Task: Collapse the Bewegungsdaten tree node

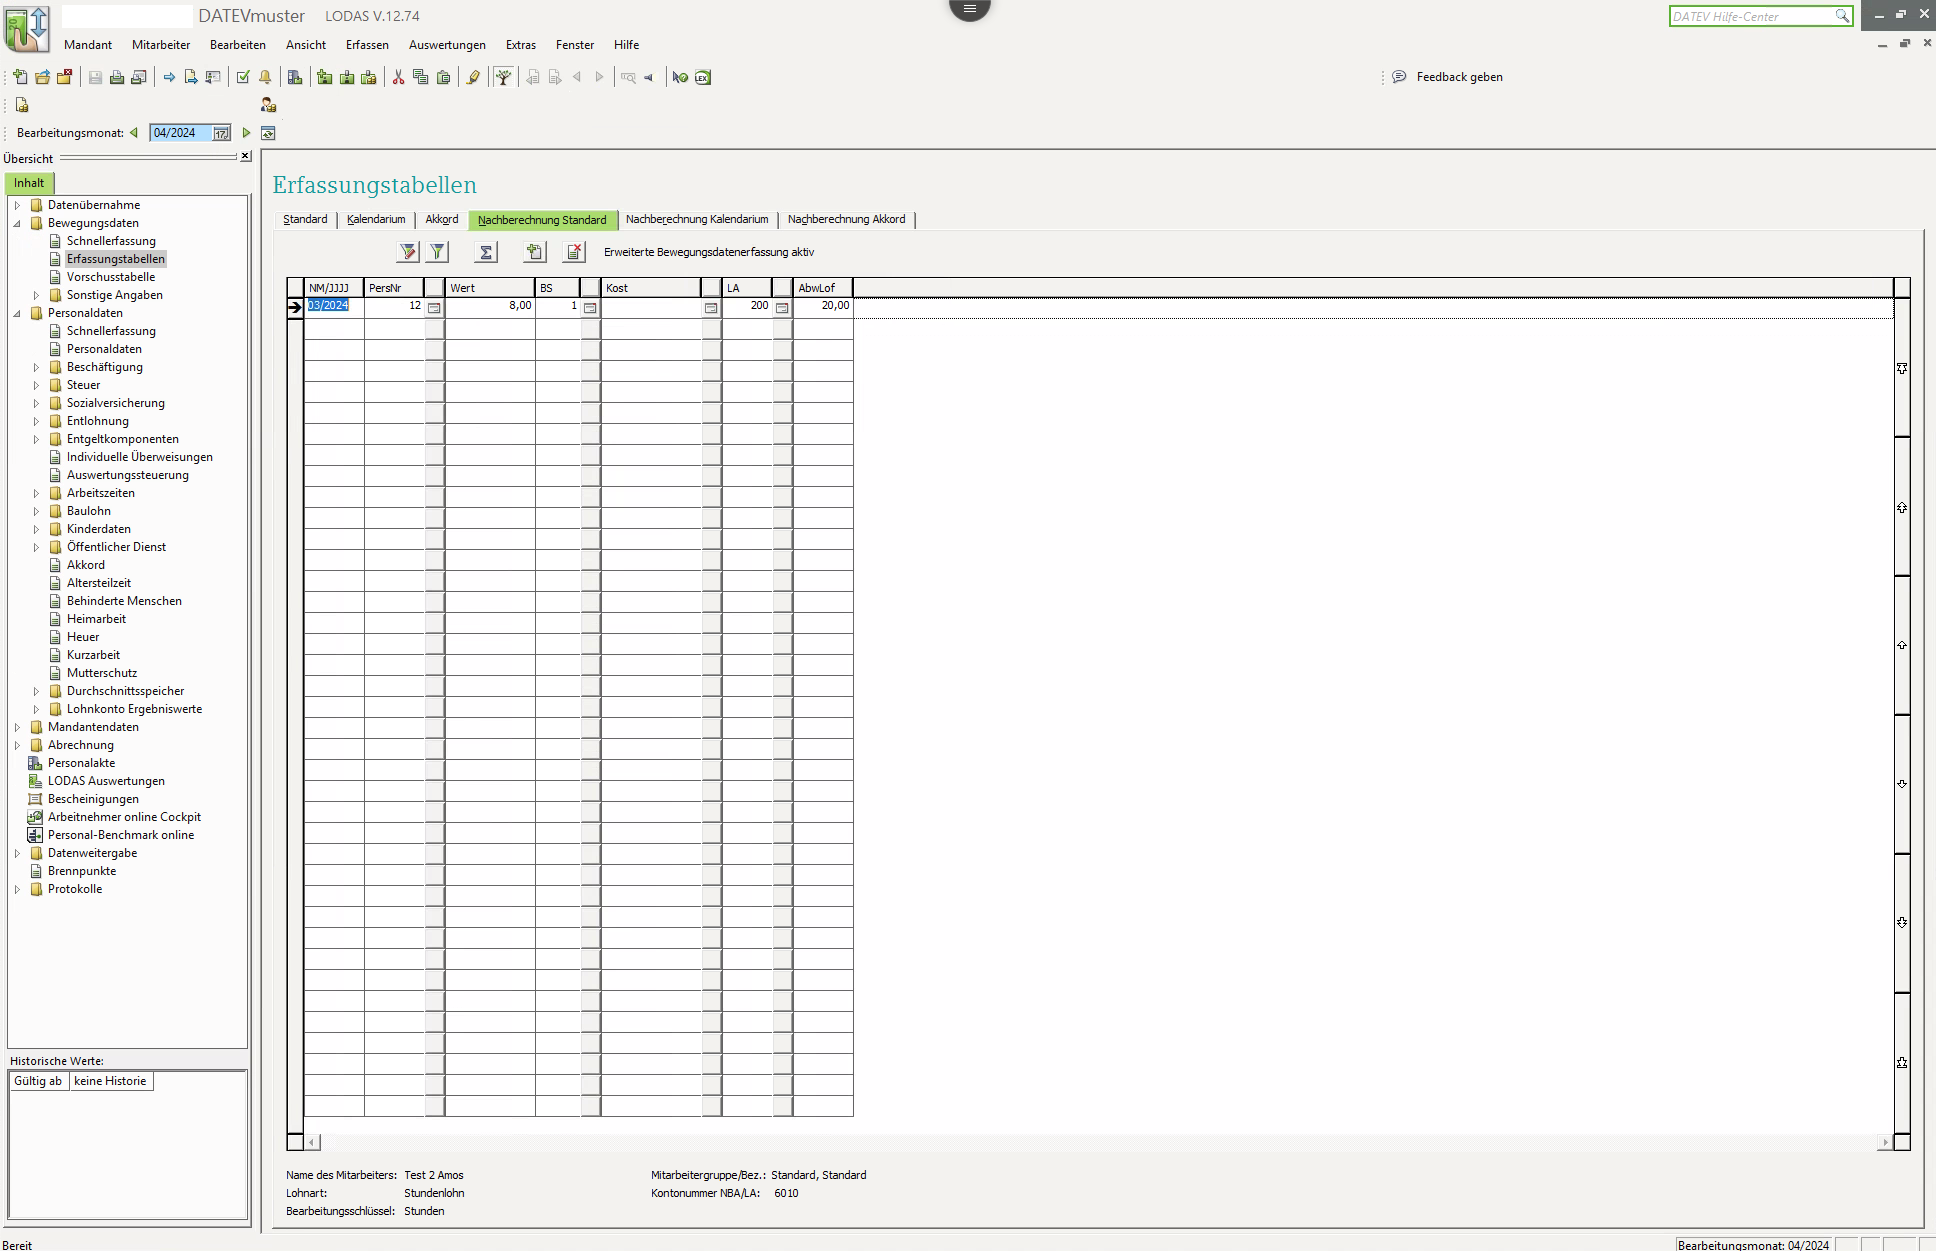Action: pos(17,223)
